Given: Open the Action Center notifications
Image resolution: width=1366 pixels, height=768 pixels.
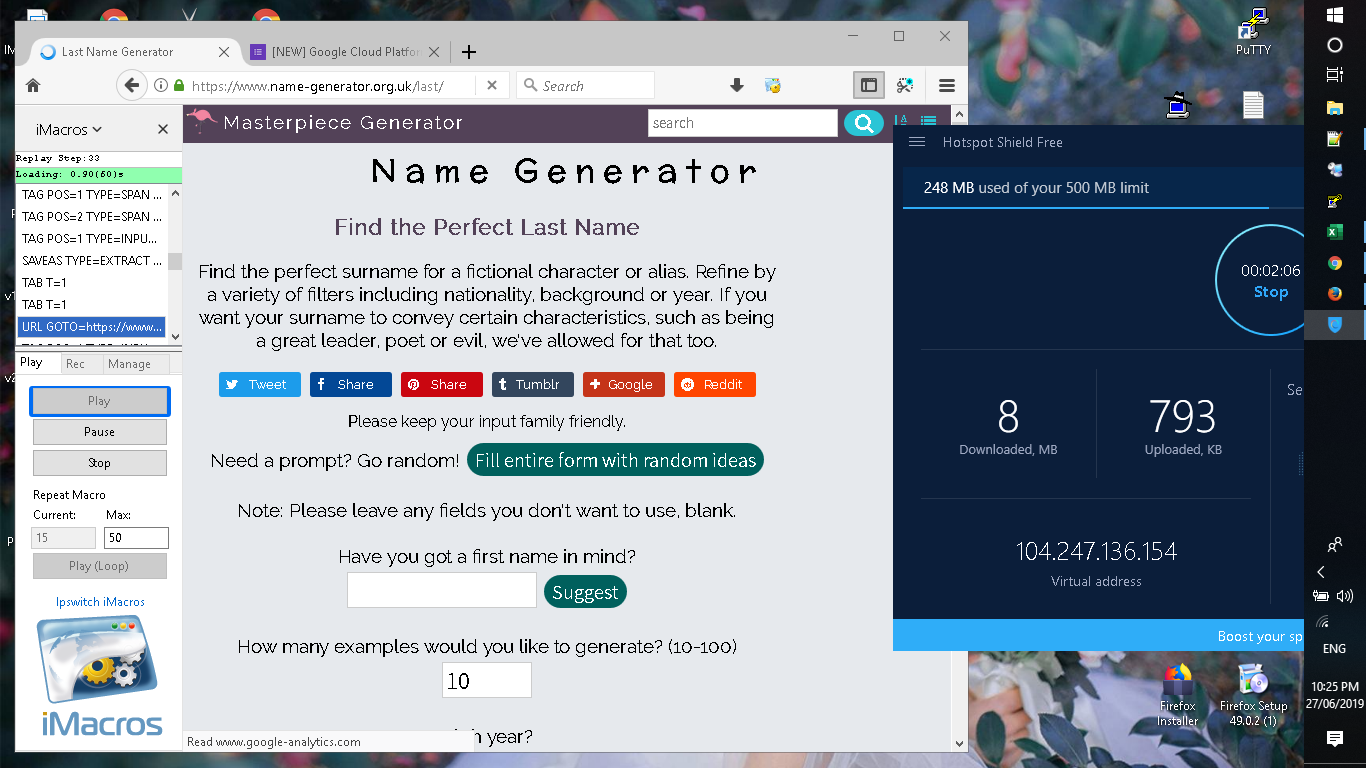Looking at the screenshot, I should click(x=1334, y=738).
